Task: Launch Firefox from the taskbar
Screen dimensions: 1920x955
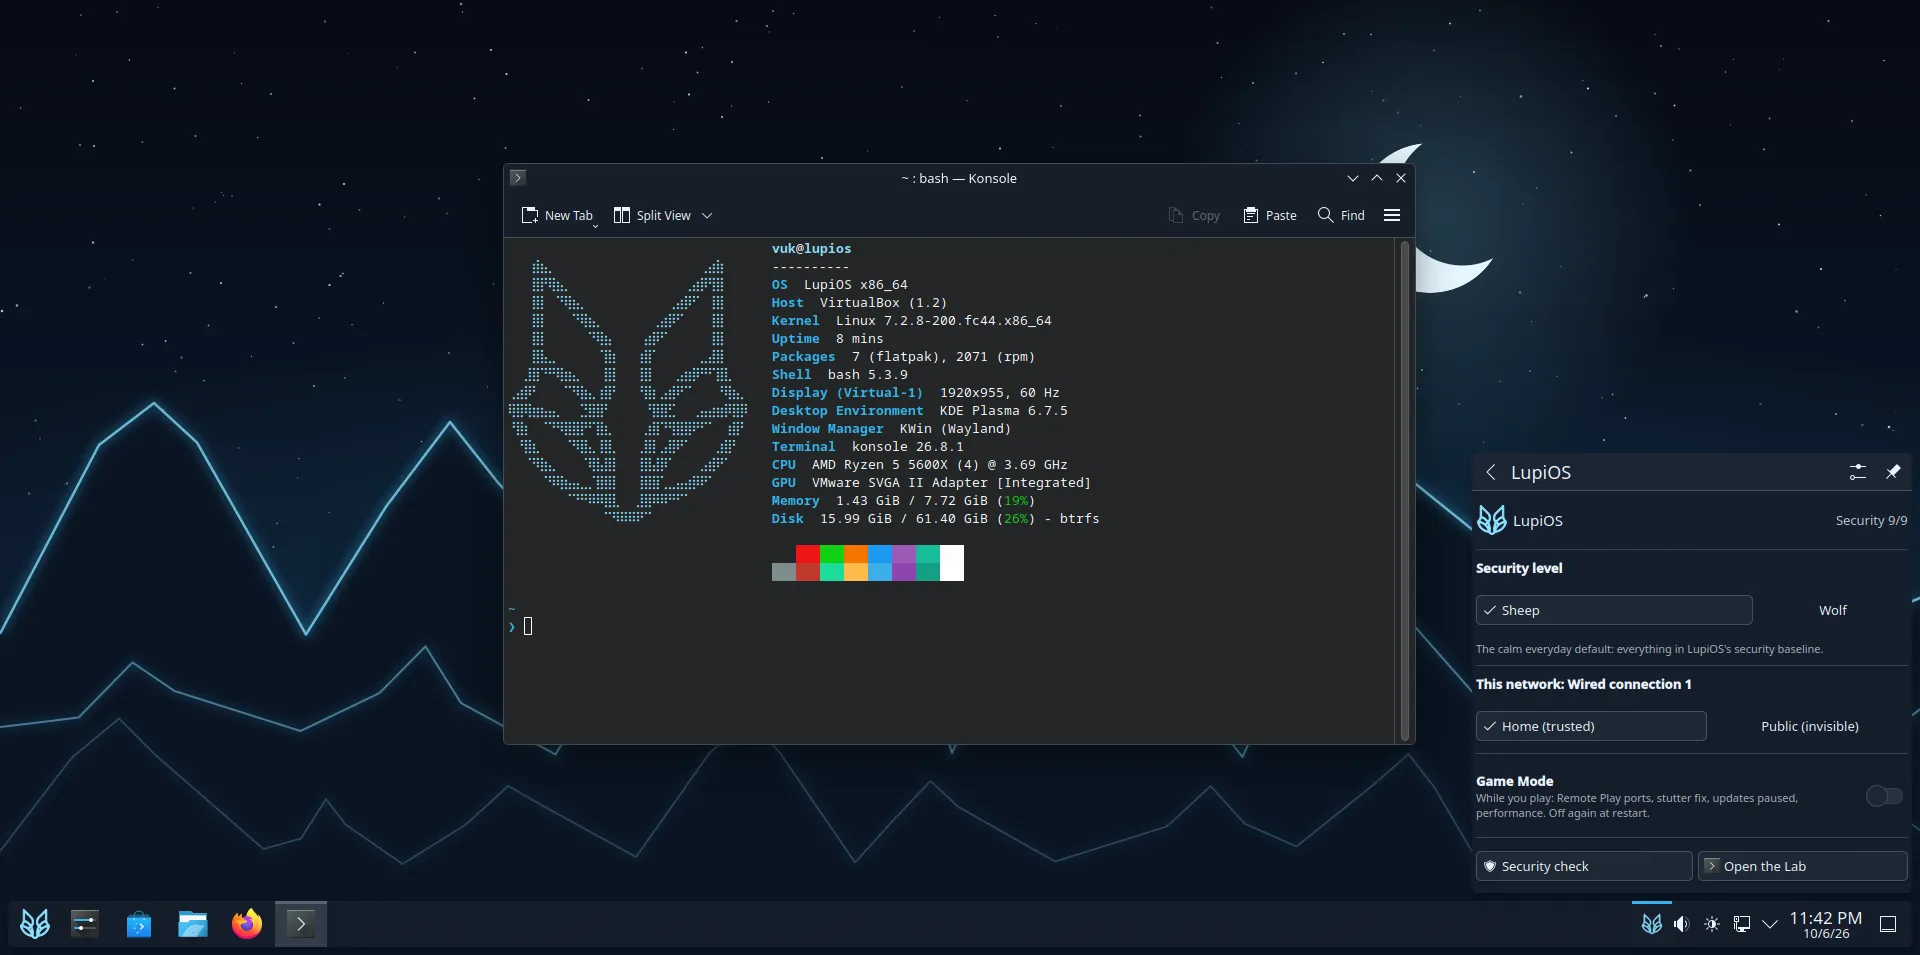Action: click(247, 924)
